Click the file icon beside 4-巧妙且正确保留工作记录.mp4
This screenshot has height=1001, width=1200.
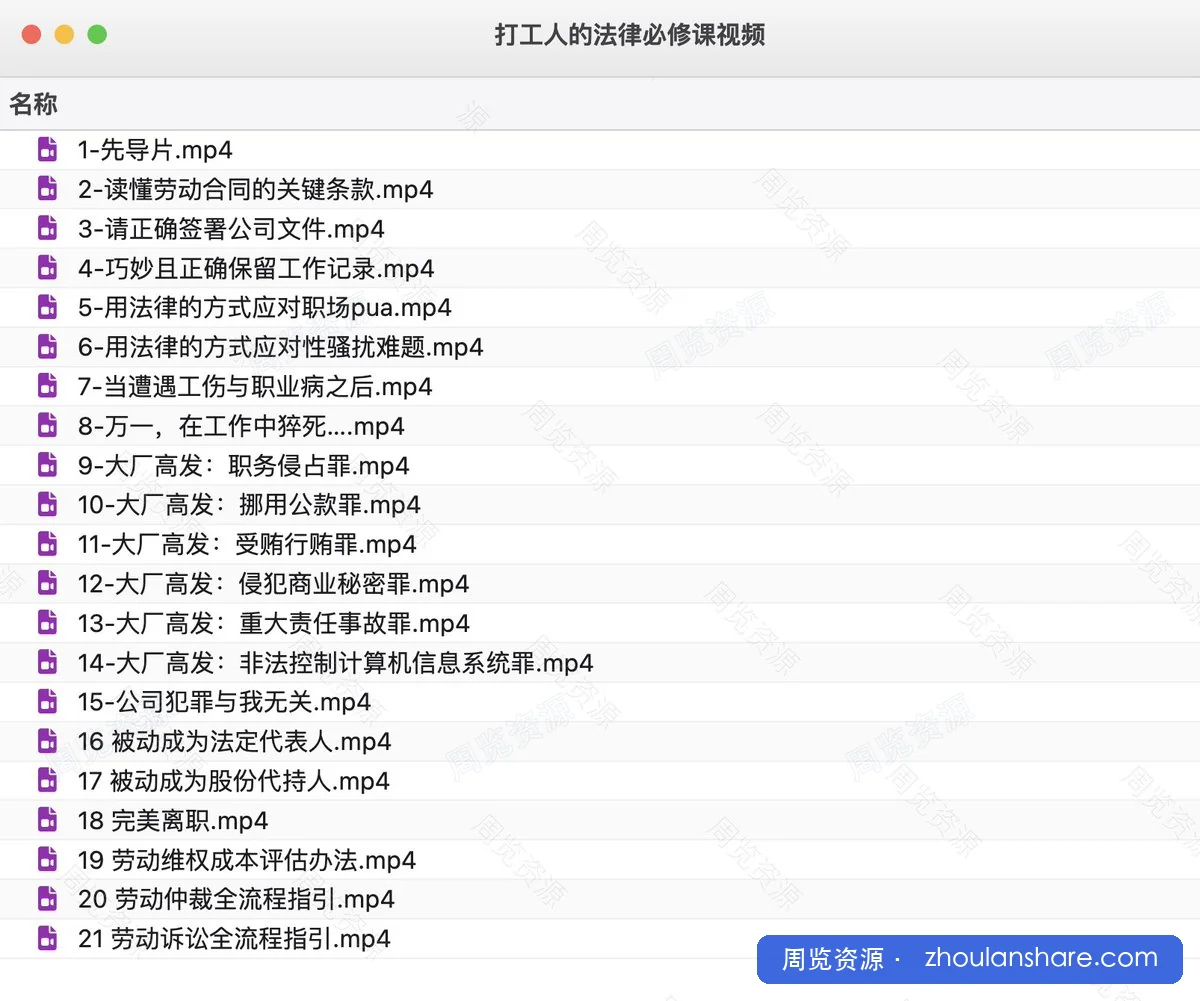[x=47, y=268]
